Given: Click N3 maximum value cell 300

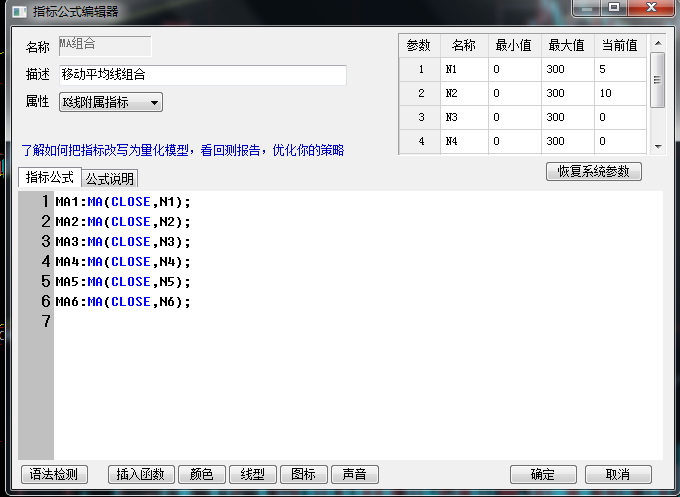Looking at the screenshot, I should click(568, 117).
